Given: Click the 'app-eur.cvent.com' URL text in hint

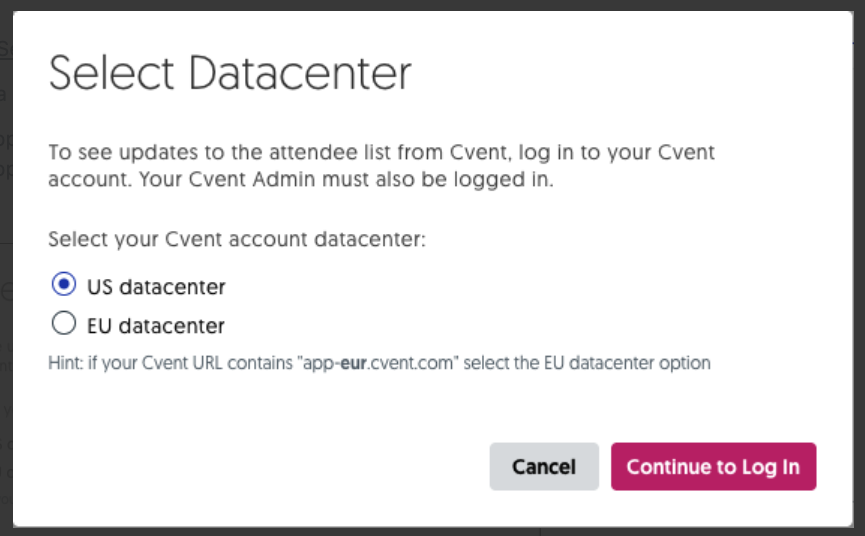Looking at the screenshot, I should pos(378,363).
